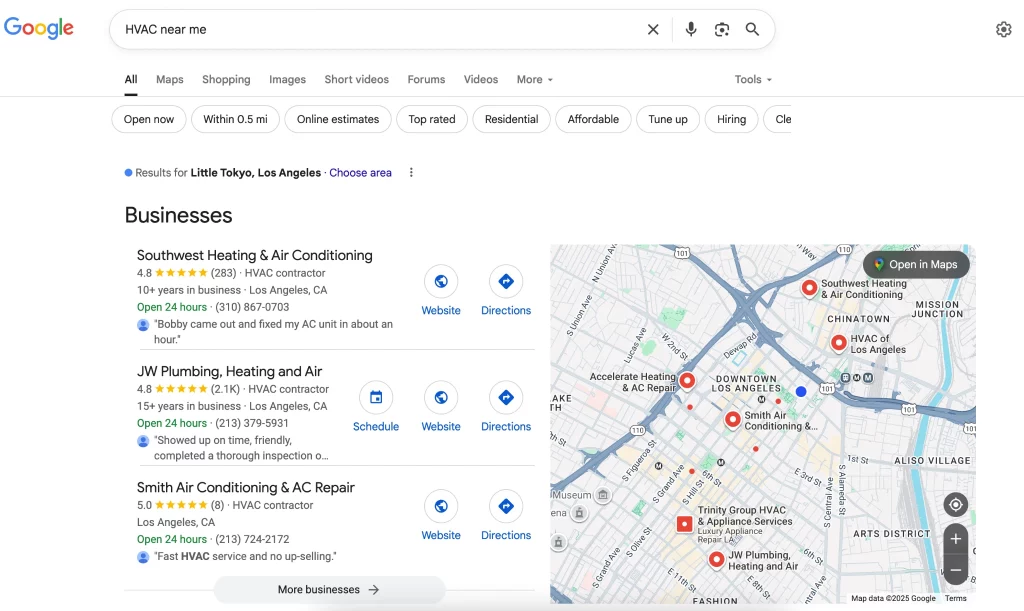Click the magnifying glass search icon
Viewport: 1024px width, 611px height.
(752, 29)
